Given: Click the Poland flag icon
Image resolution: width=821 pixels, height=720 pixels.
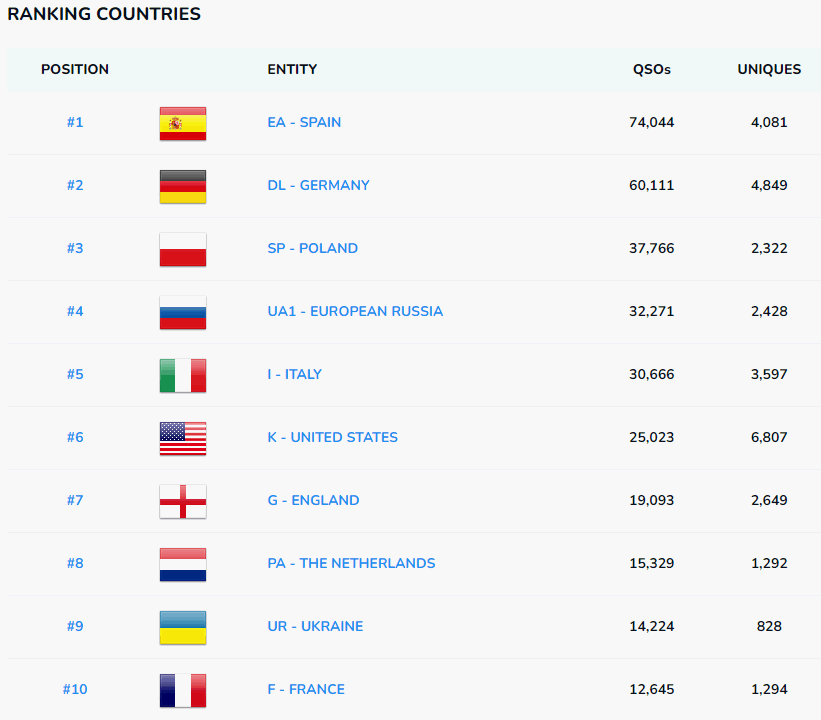Looking at the screenshot, I should [183, 249].
